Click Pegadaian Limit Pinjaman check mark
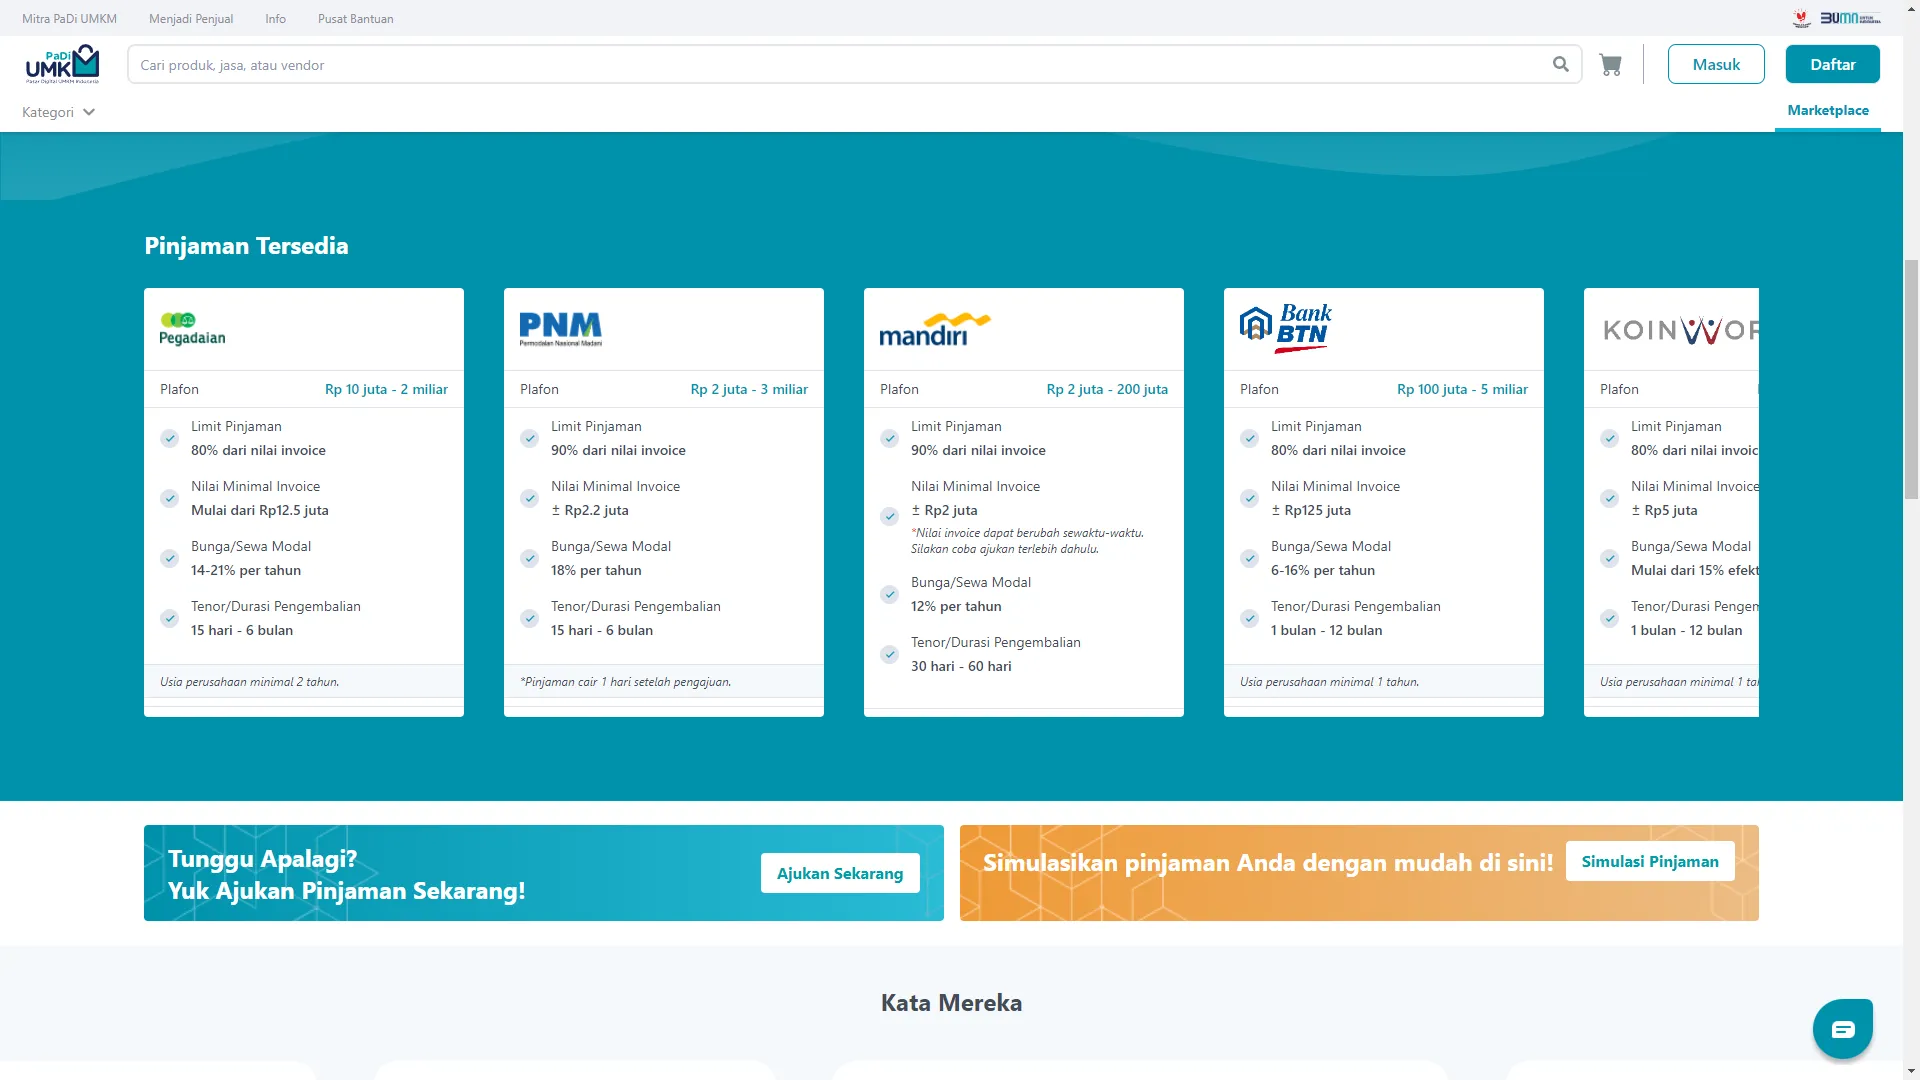Image resolution: width=1920 pixels, height=1080 pixels. (170, 438)
